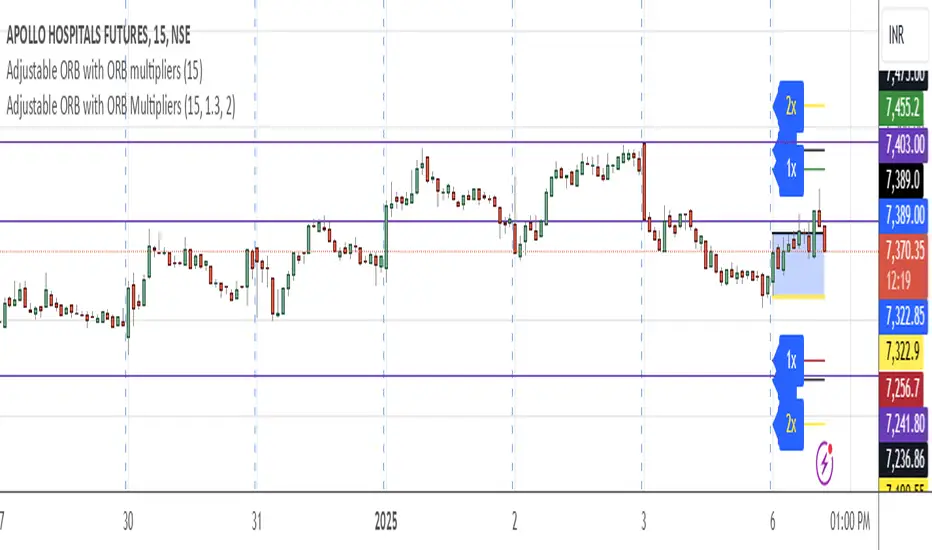
Task: Click the blue 7,389.00 price label
Action: tap(904, 216)
